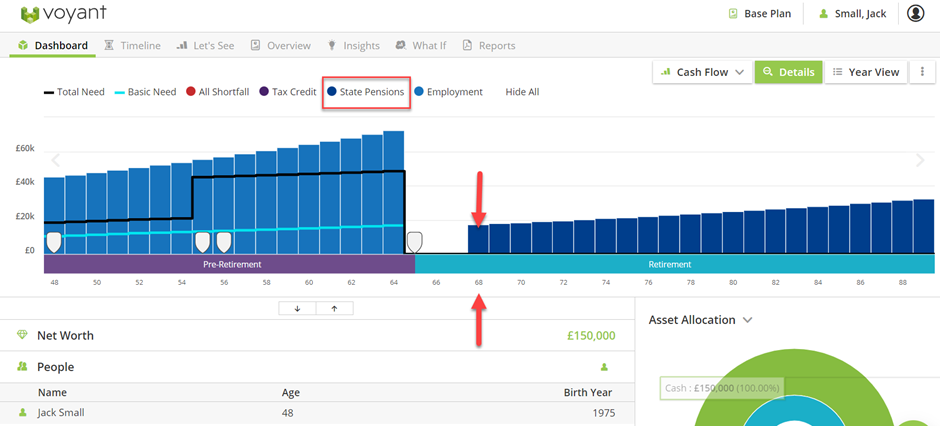Expand the Asset Allocation dropdown
Viewport: 940px width, 426px height.
[x=700, y=320]
